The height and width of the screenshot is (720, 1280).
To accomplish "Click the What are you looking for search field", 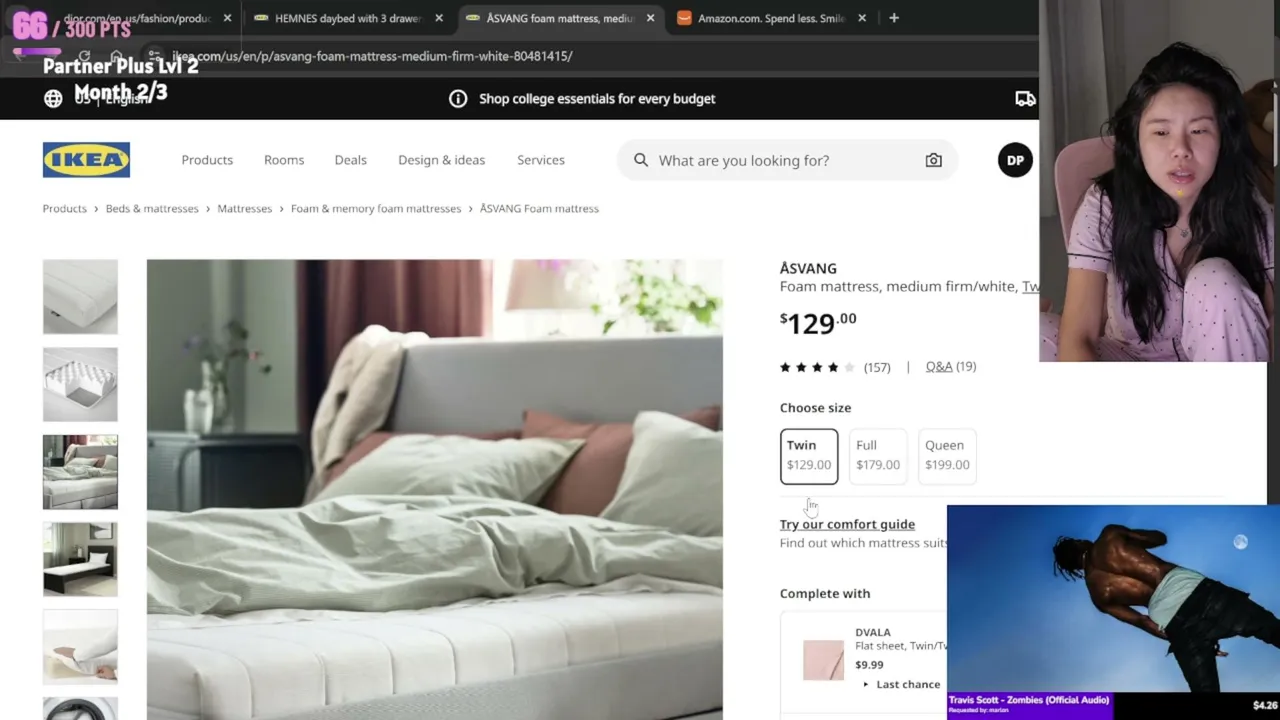I will coord(786,160).
